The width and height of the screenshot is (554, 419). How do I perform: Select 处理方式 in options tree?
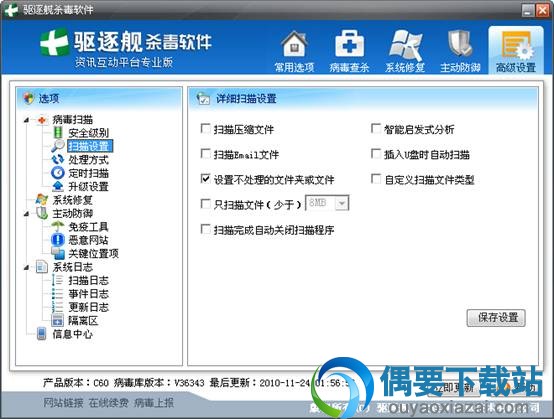[88, 160]
